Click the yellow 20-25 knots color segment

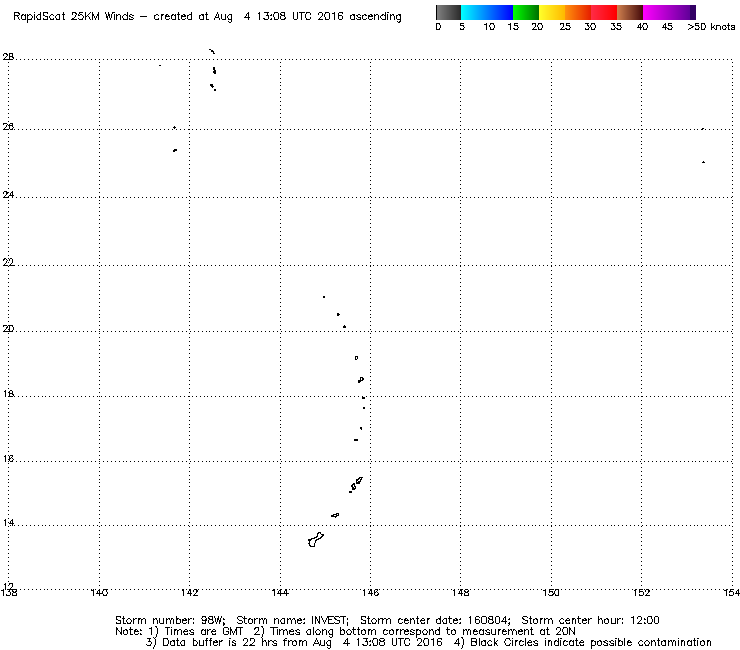click(x=552, y=12)
